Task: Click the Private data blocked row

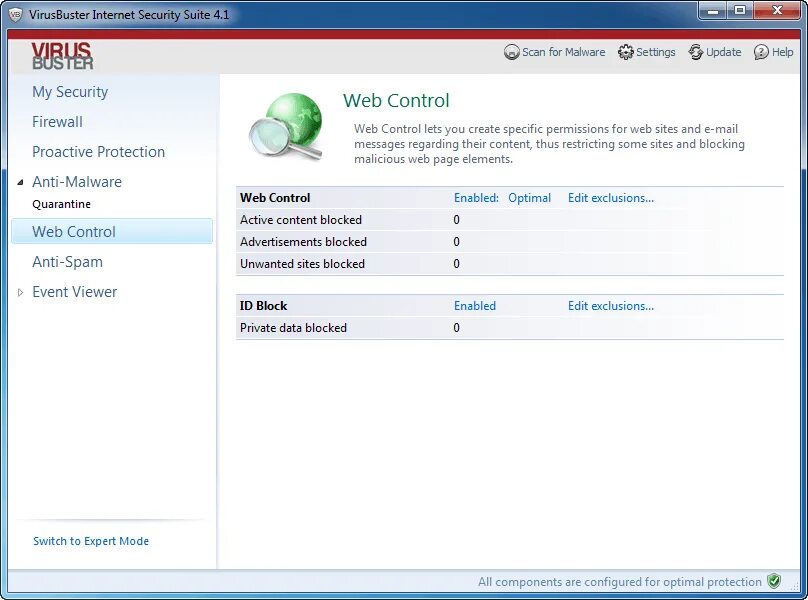Action: 510,328
